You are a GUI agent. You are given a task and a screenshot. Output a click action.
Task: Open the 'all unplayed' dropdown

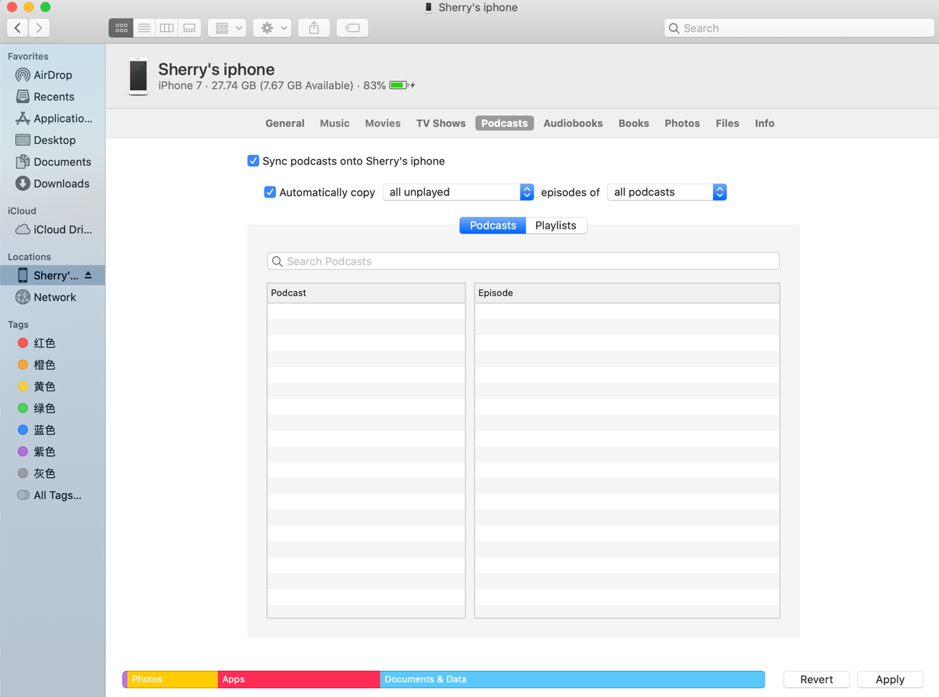458,192
